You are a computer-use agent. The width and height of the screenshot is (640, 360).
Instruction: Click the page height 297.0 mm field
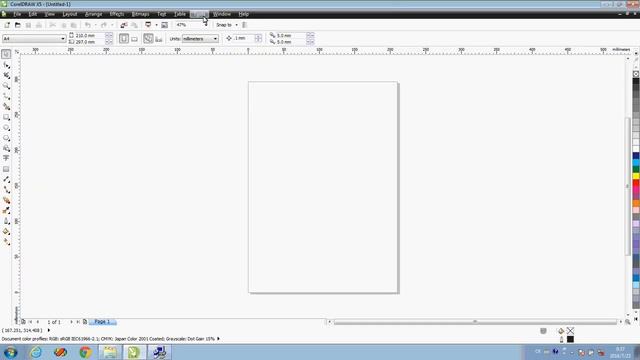90,42
